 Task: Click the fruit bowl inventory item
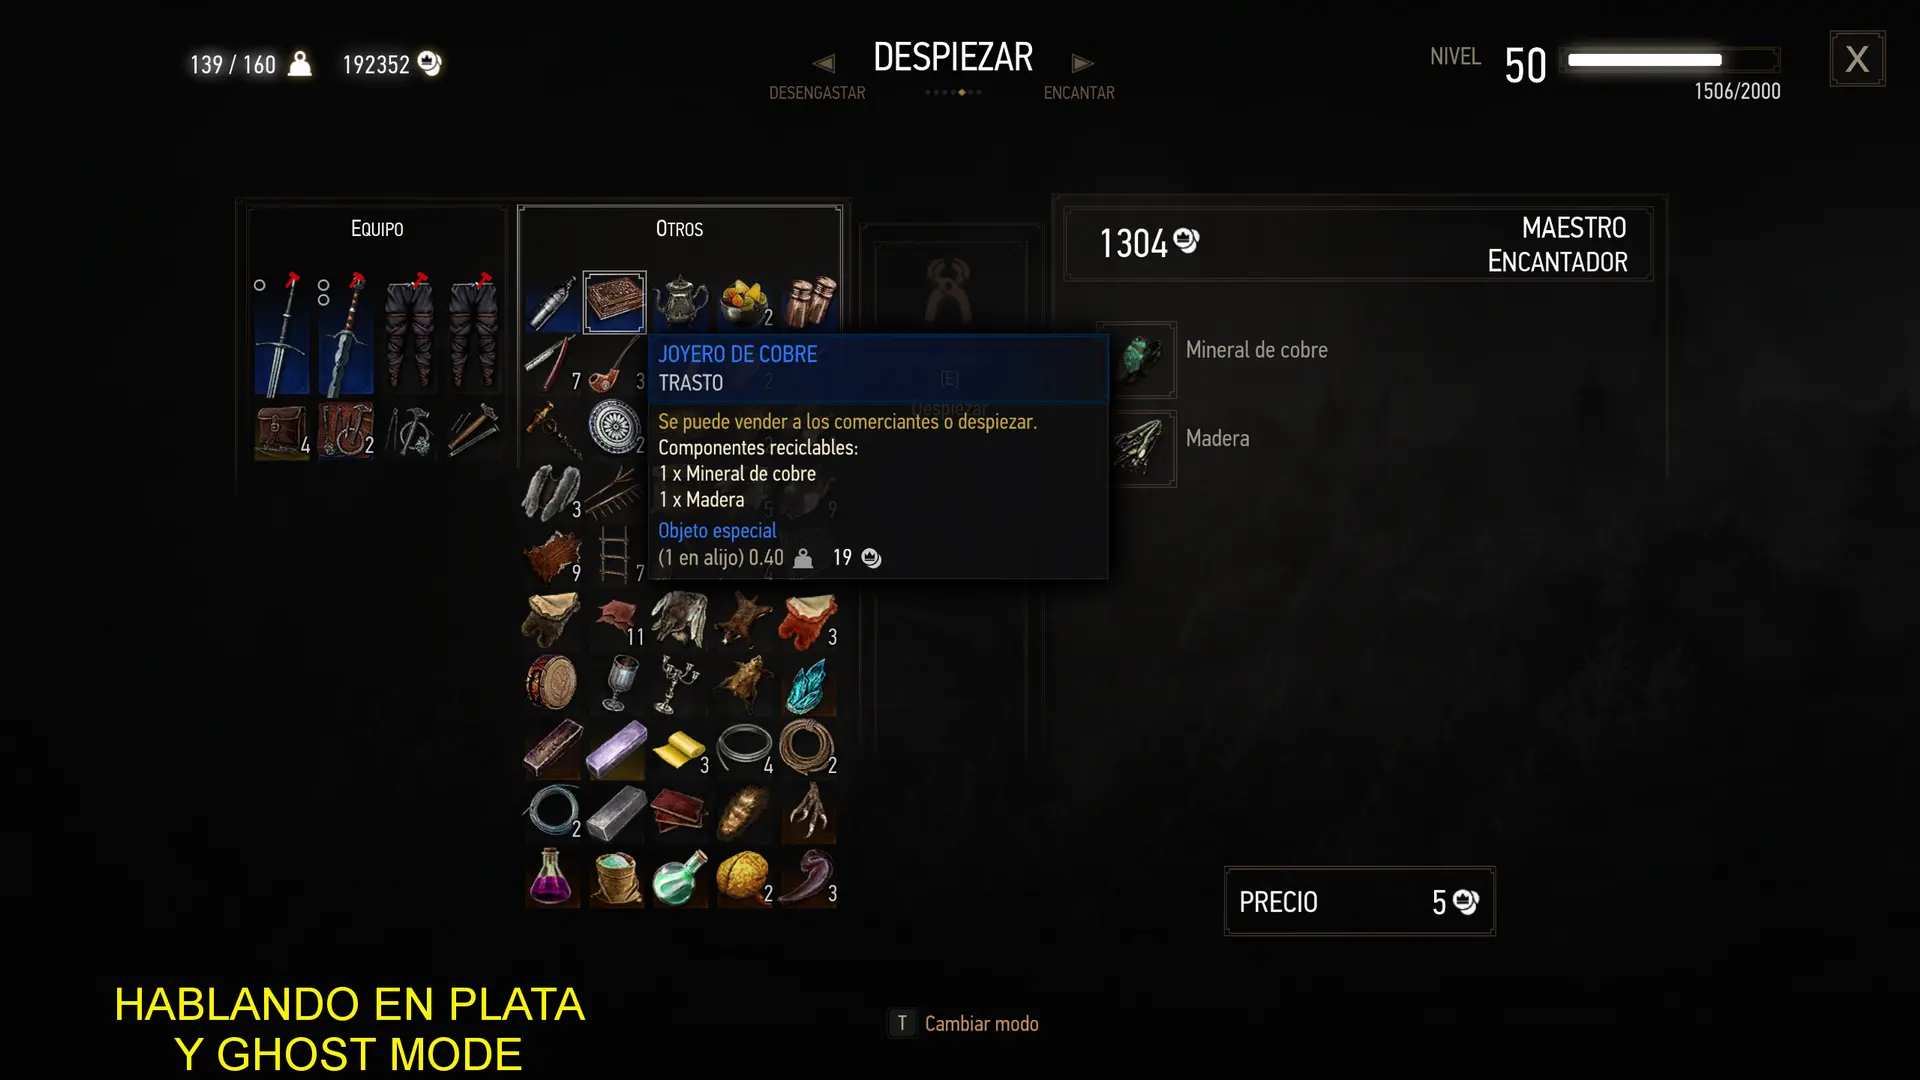[x=744, y=301]
